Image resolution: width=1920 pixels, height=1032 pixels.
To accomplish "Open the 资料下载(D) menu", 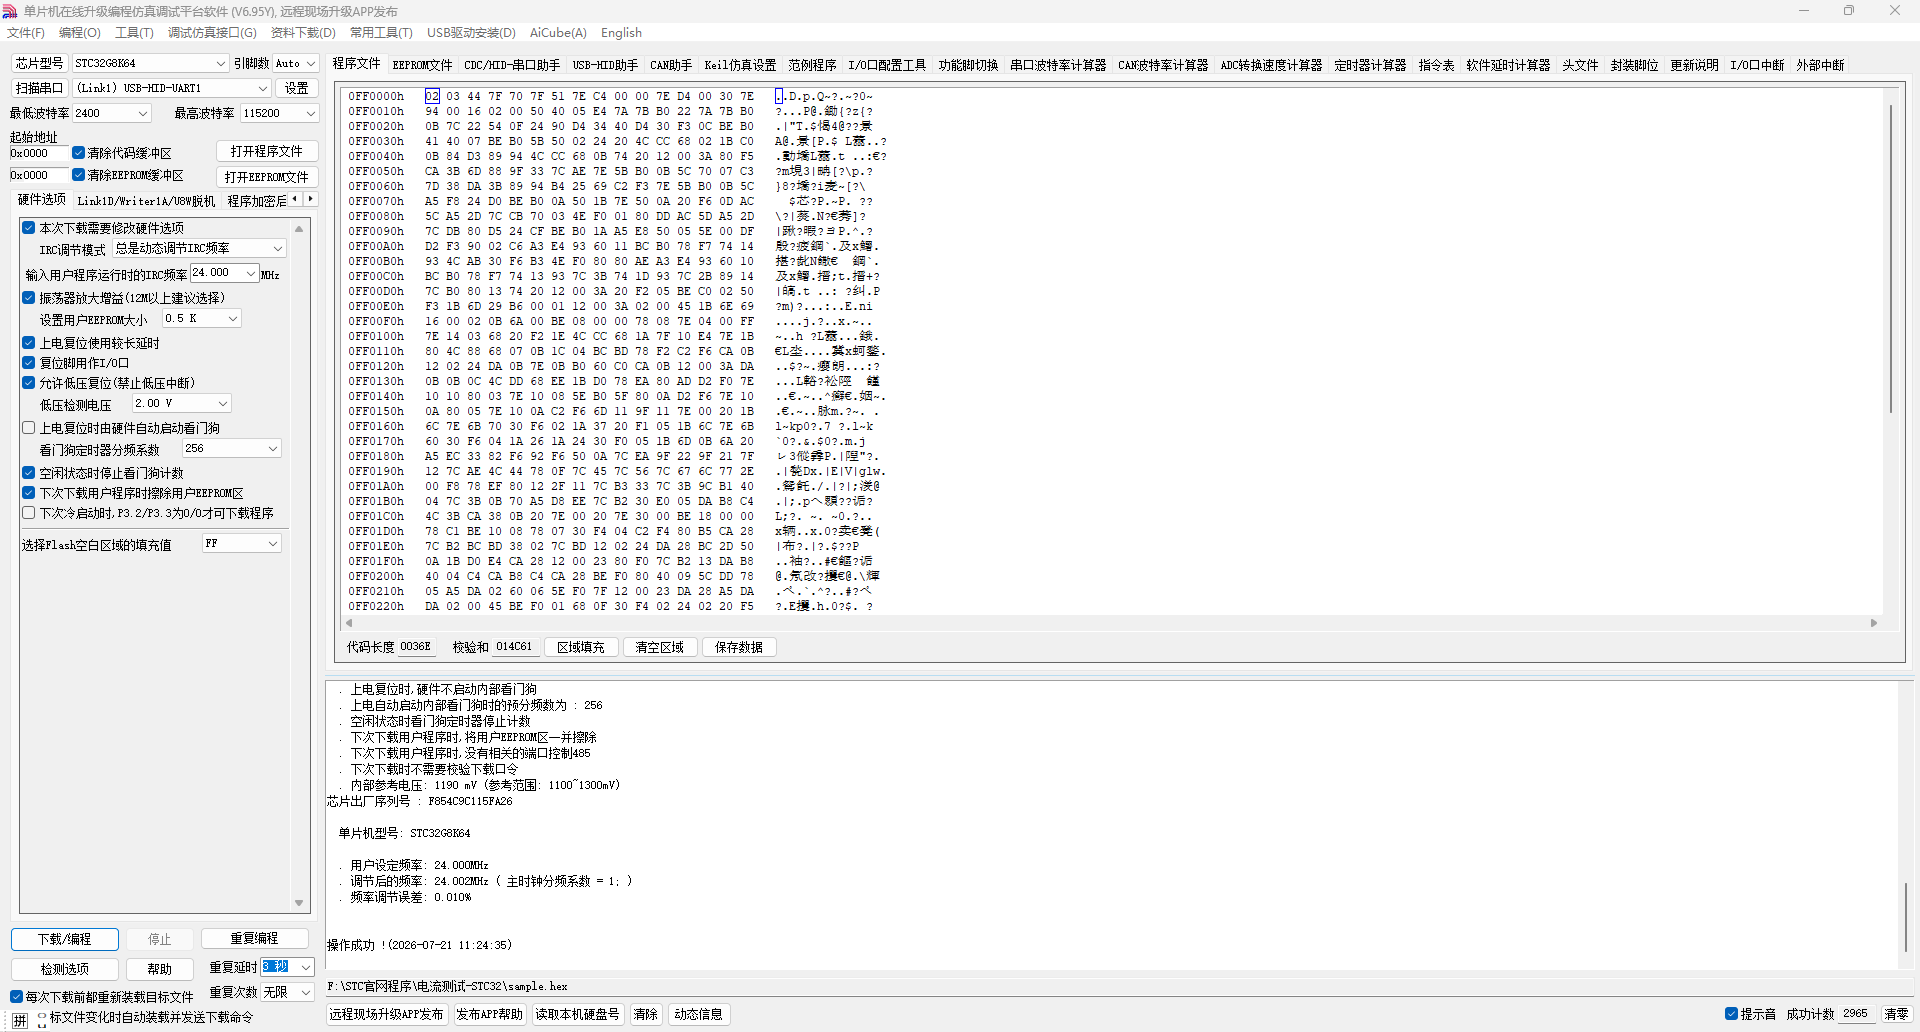I will pyautogui.click(x=303, y=33).
